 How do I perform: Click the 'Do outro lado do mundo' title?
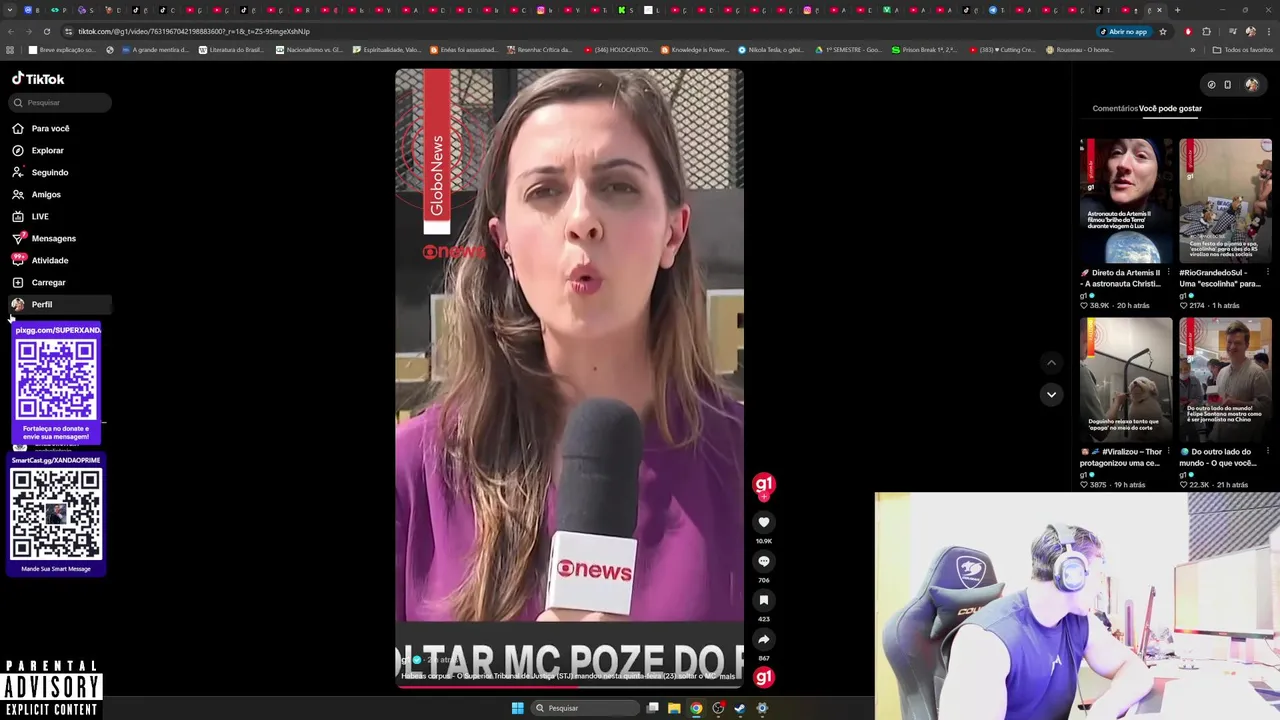click(1220, 457)
